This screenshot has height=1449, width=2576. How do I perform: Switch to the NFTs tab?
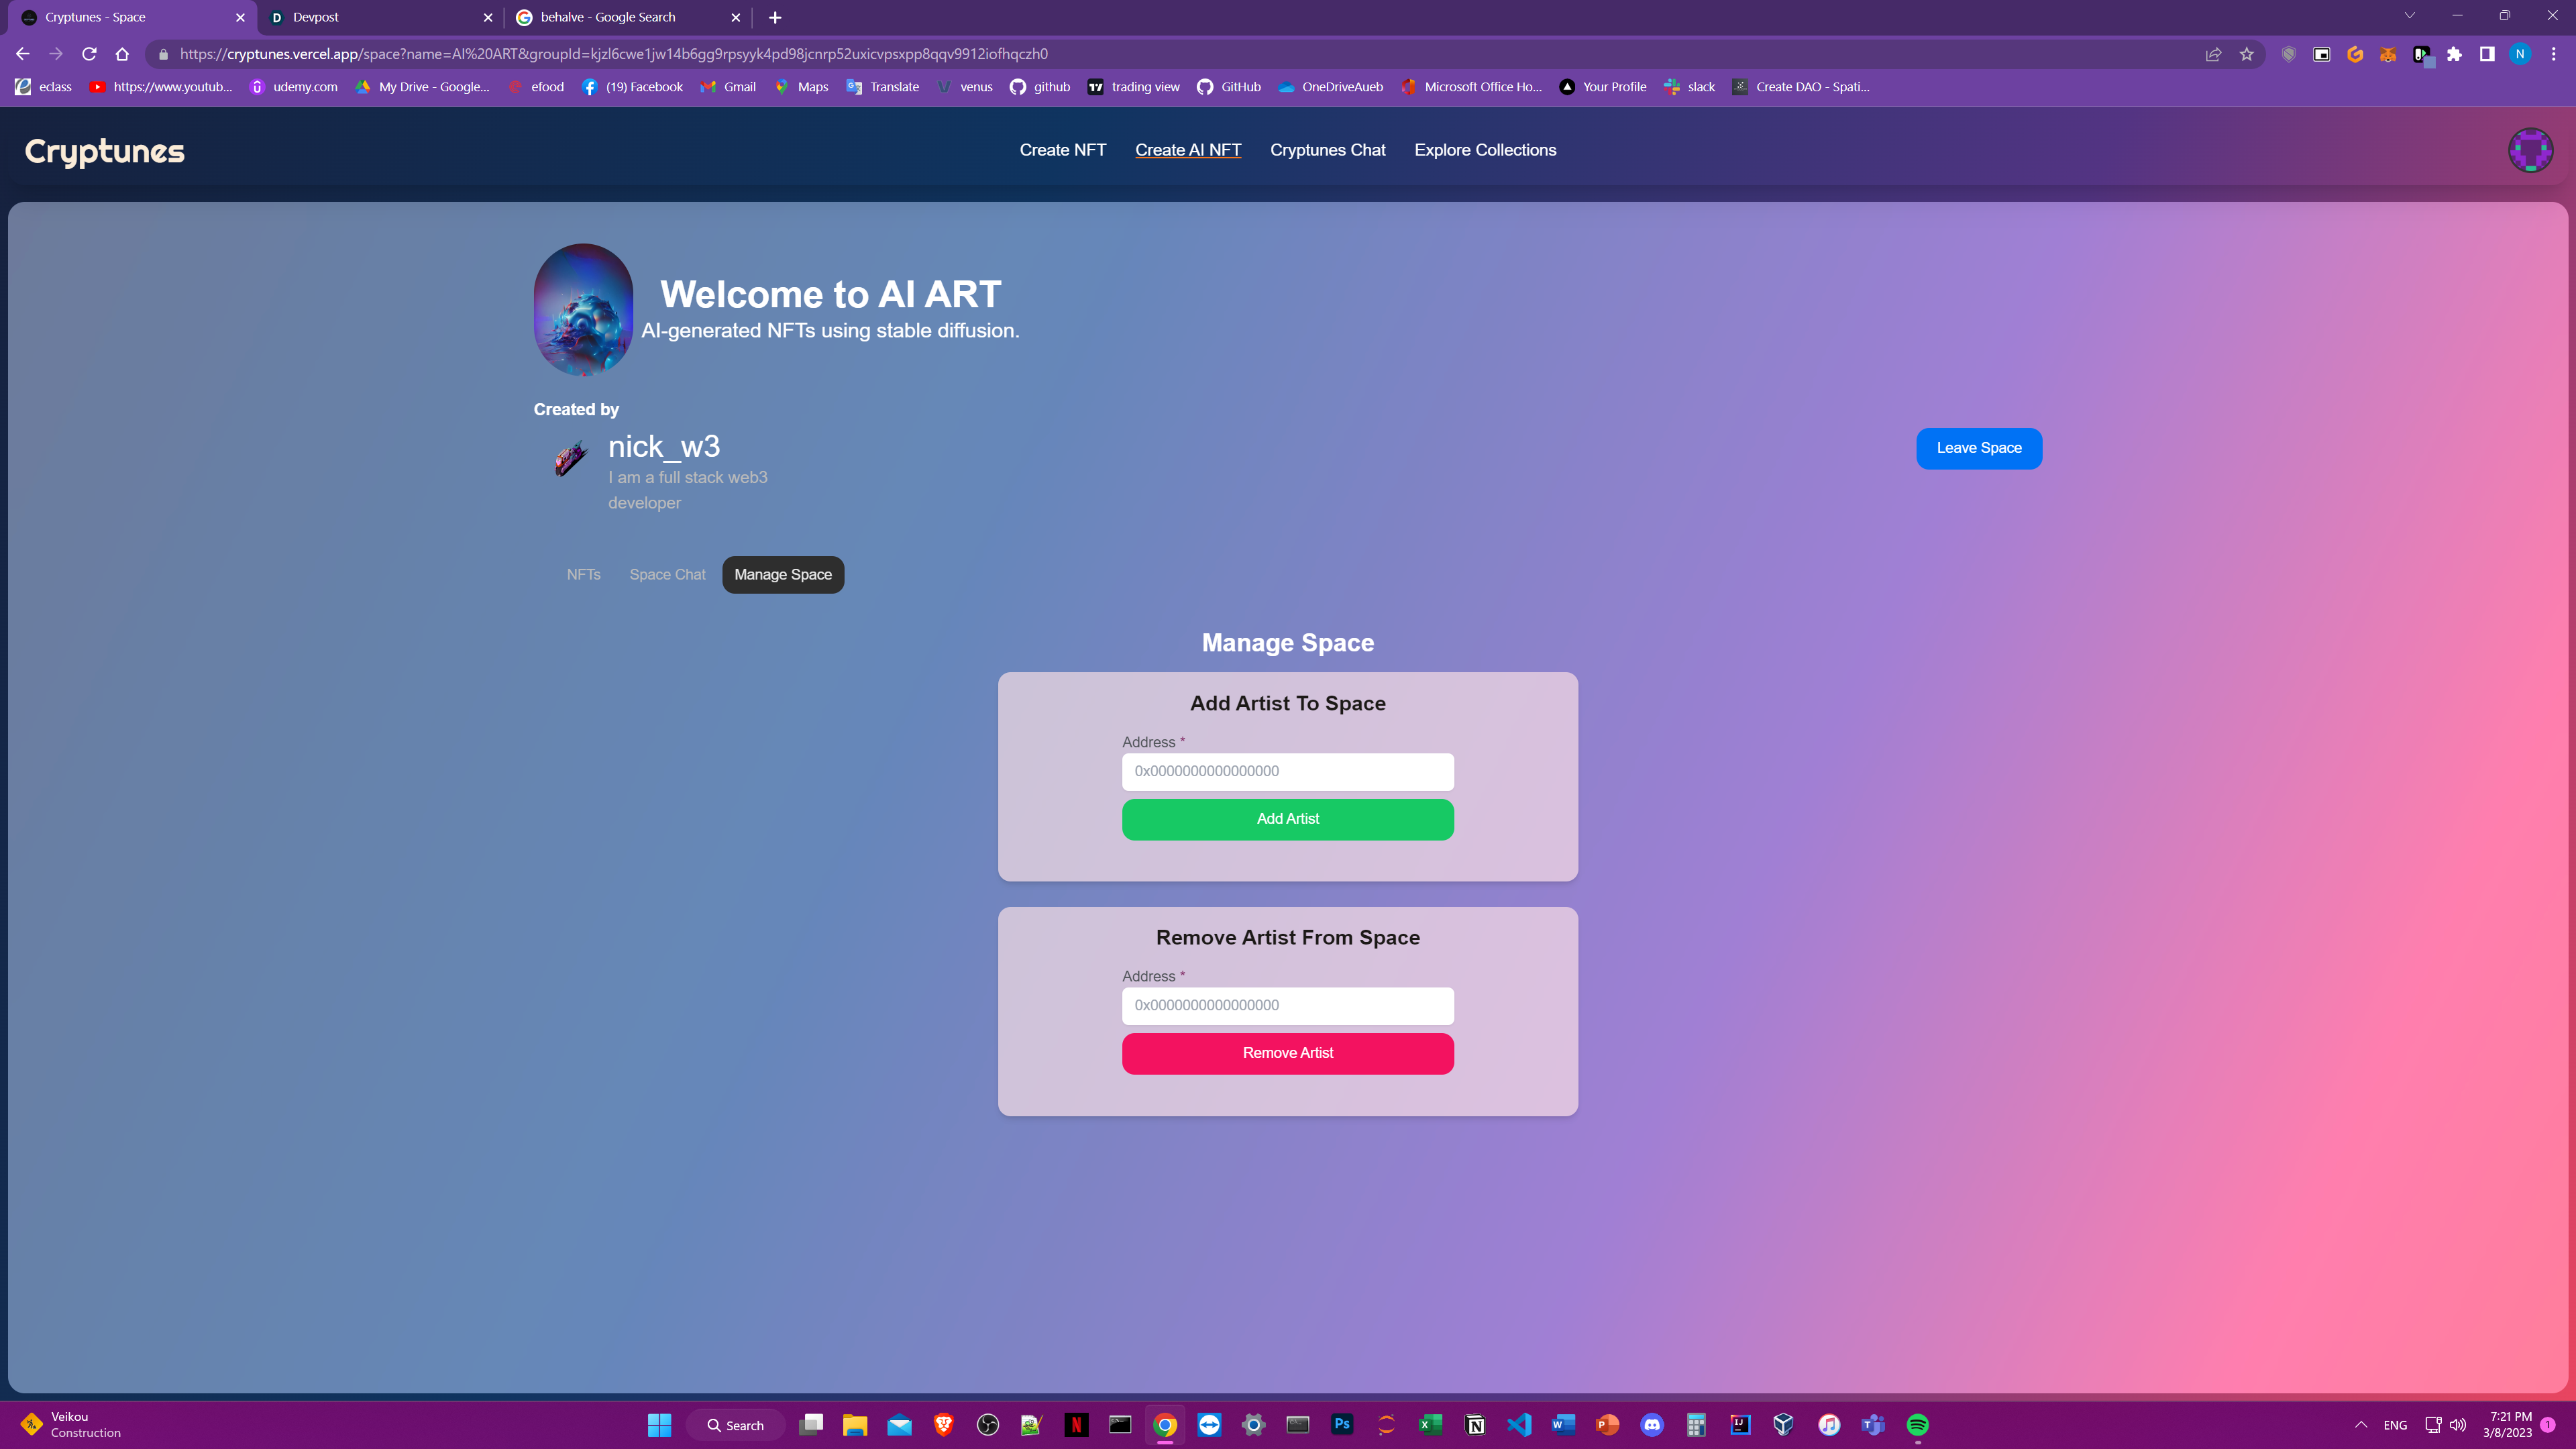(583, 574)
